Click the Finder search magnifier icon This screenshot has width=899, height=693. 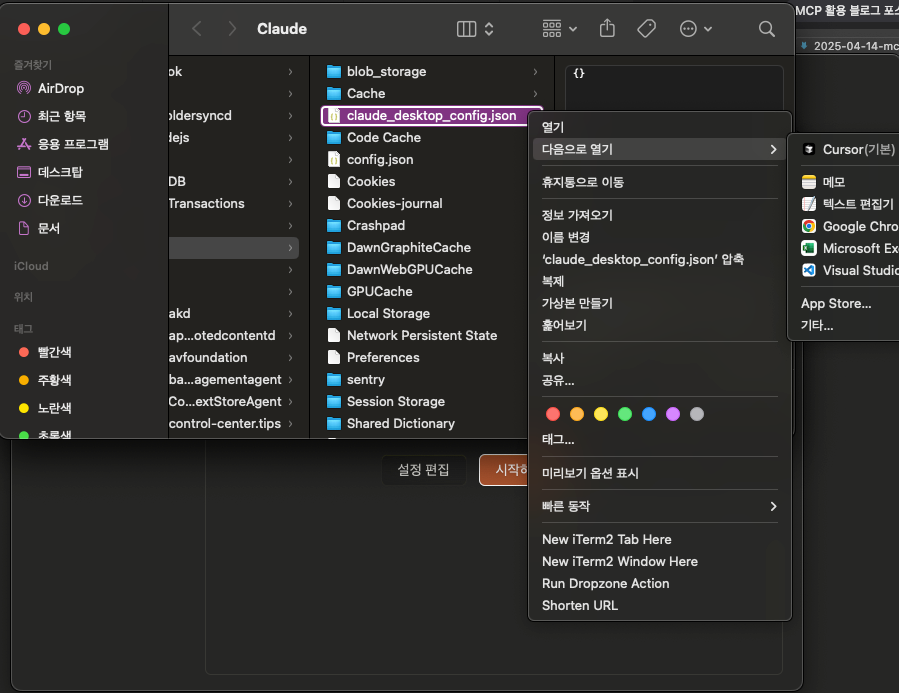coord(767,29)
